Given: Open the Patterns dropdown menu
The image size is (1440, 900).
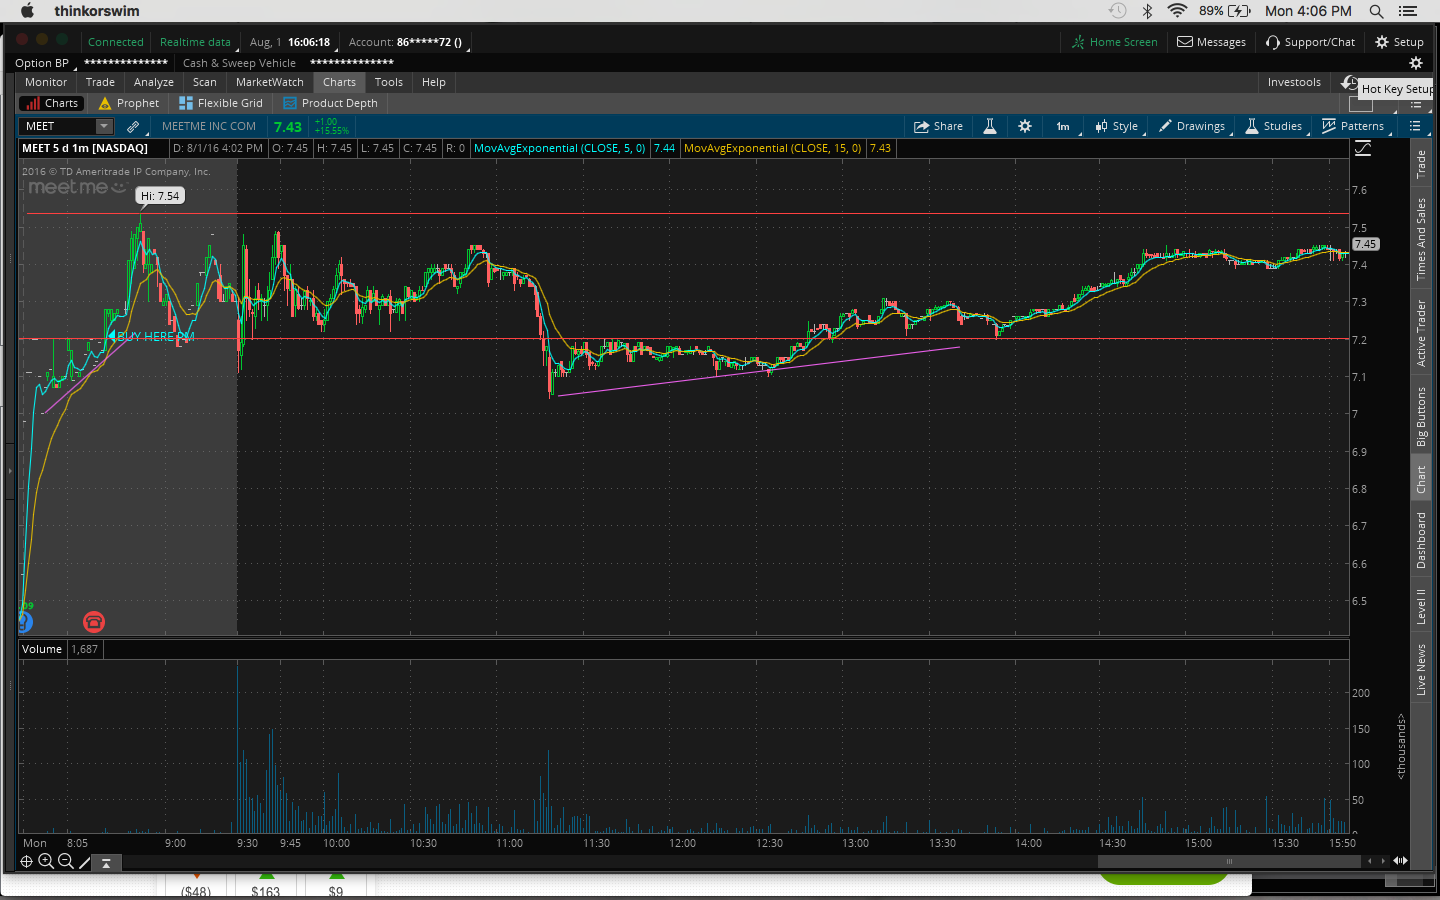Looking at the screenshot, I should (1354, 126).
